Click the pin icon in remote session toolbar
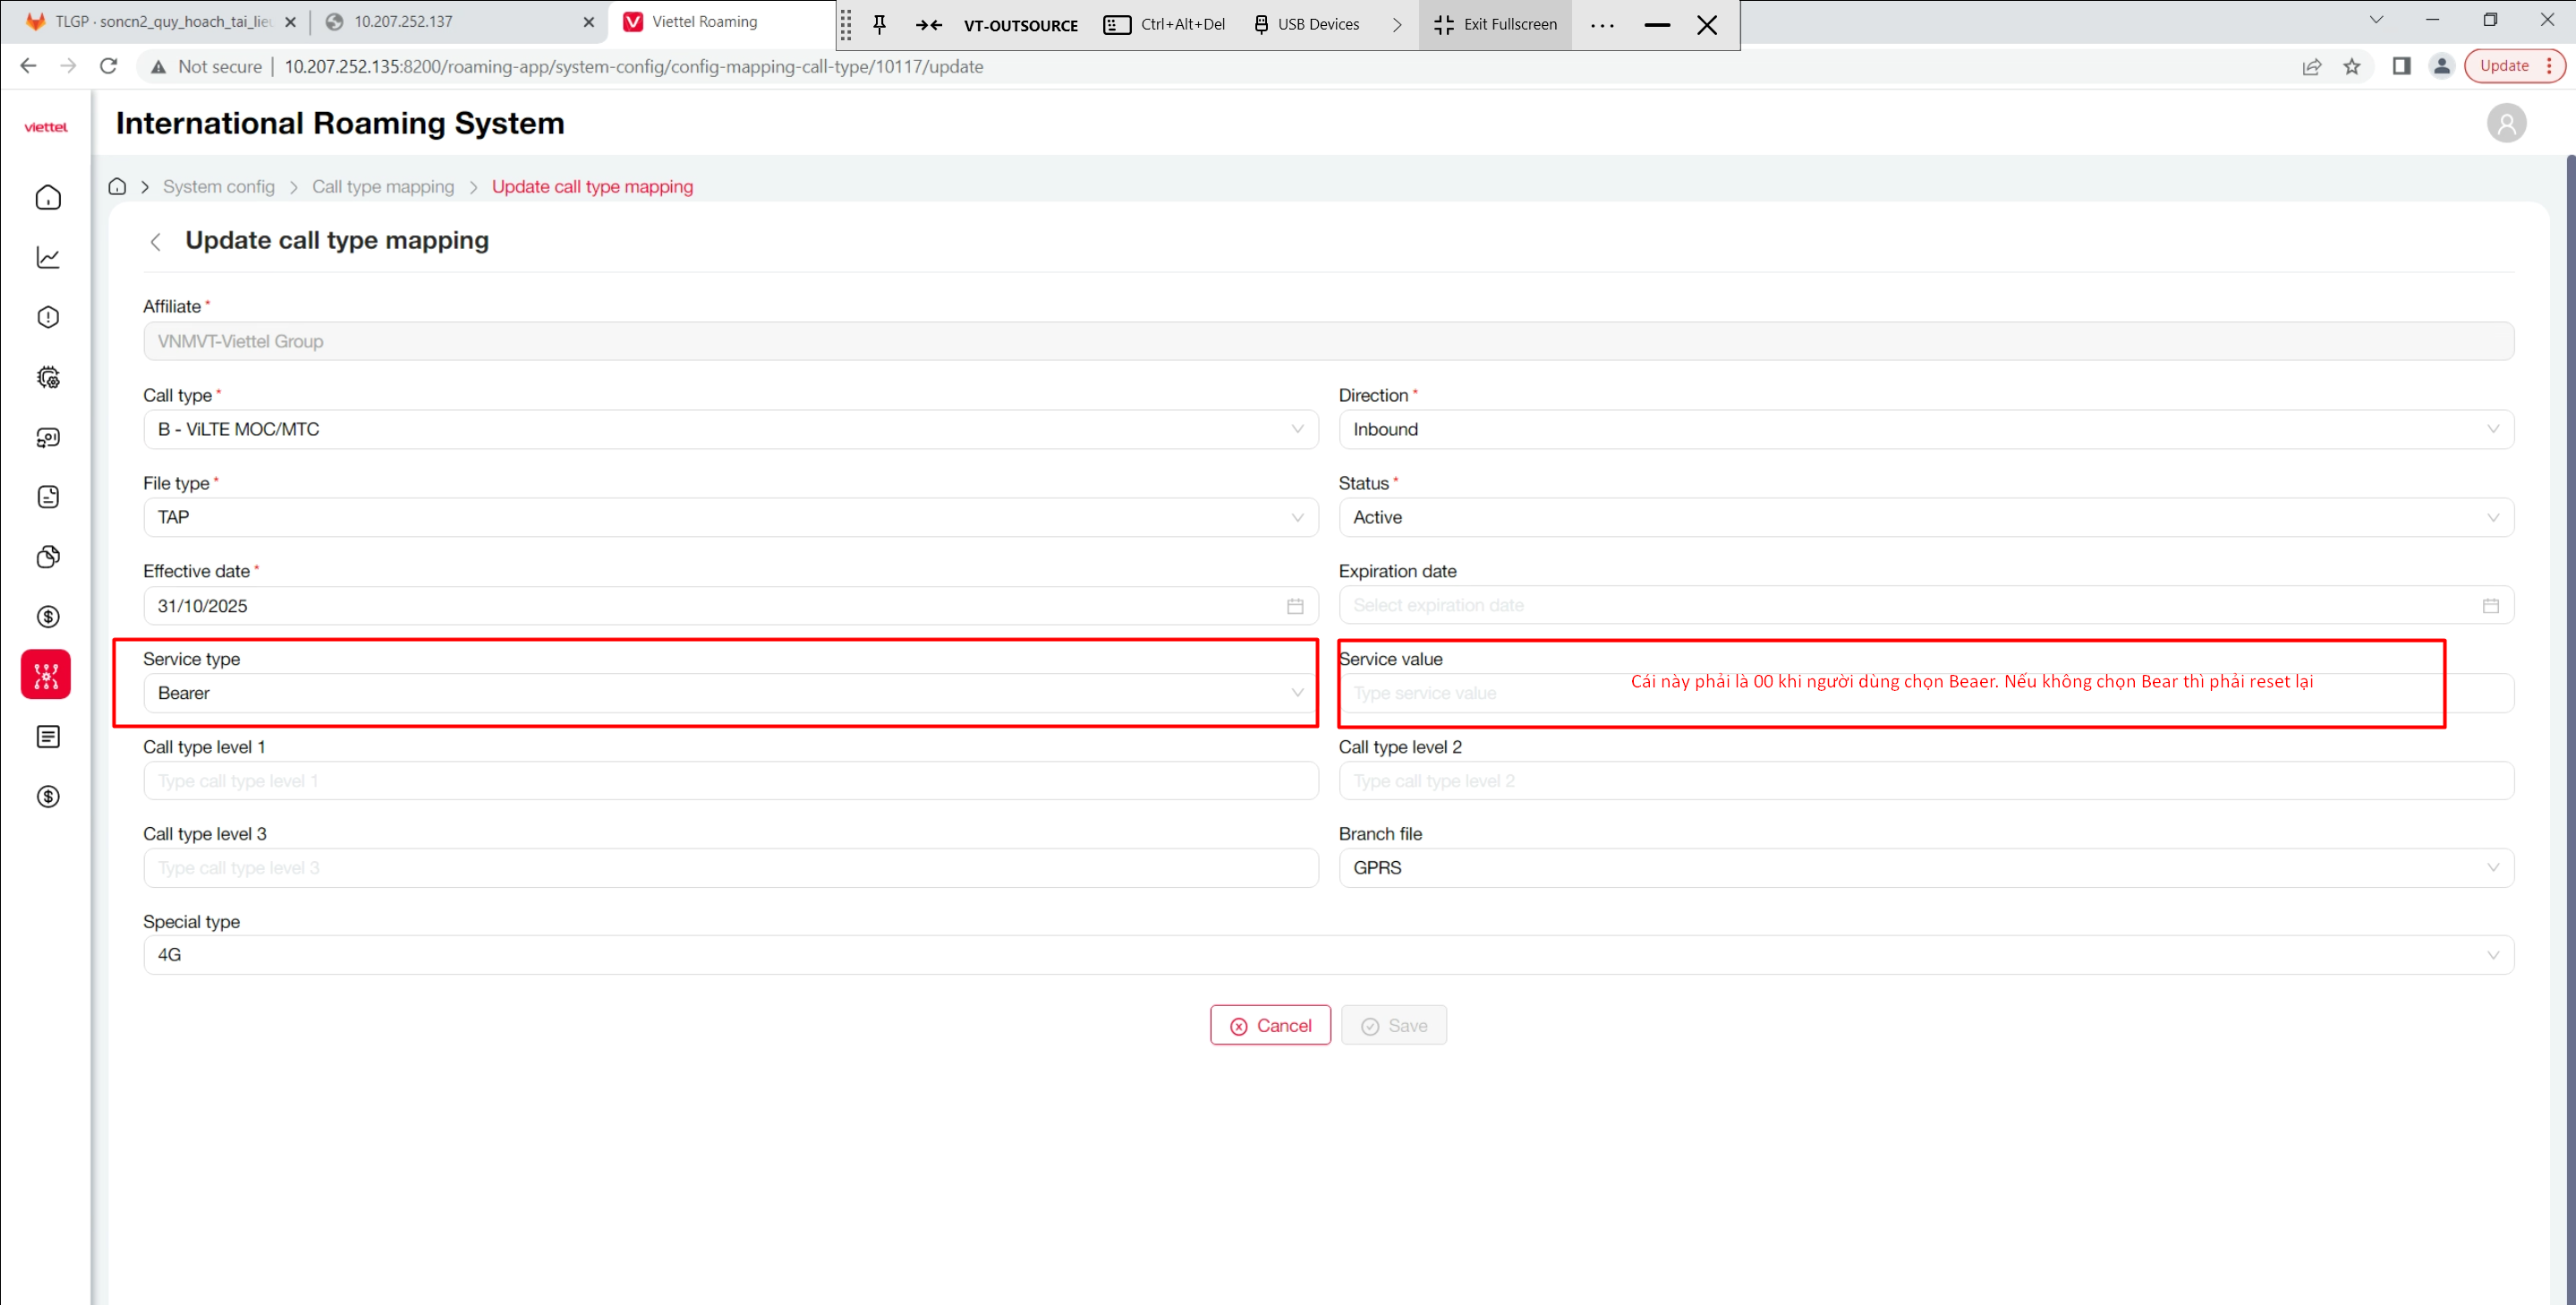This screenshot has width=2576, height=1305. tap(880, 25)
